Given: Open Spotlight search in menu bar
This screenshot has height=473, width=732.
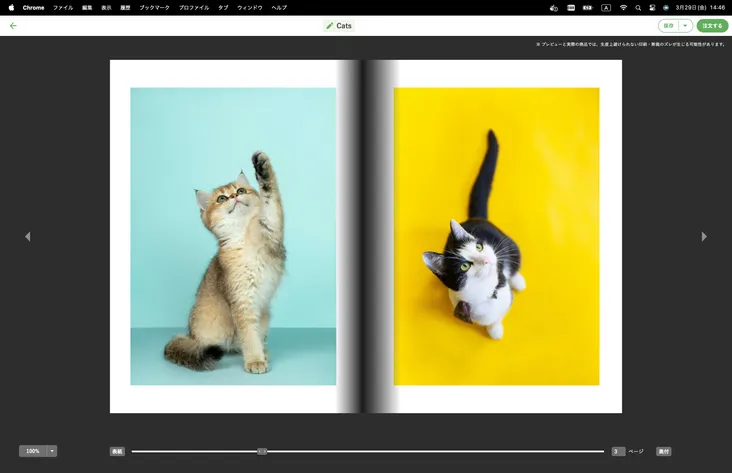Looking at the screenshot, I should (x=638, y=7).
